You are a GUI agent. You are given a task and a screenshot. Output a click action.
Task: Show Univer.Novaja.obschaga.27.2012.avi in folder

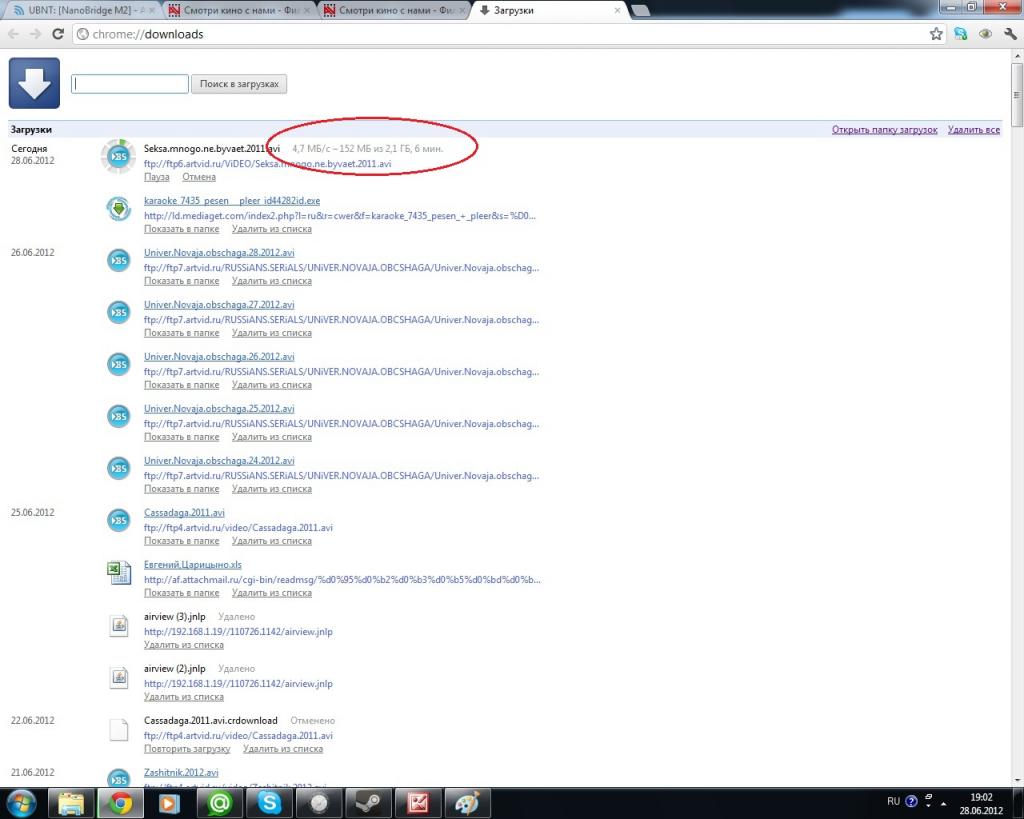coord(181,333)
